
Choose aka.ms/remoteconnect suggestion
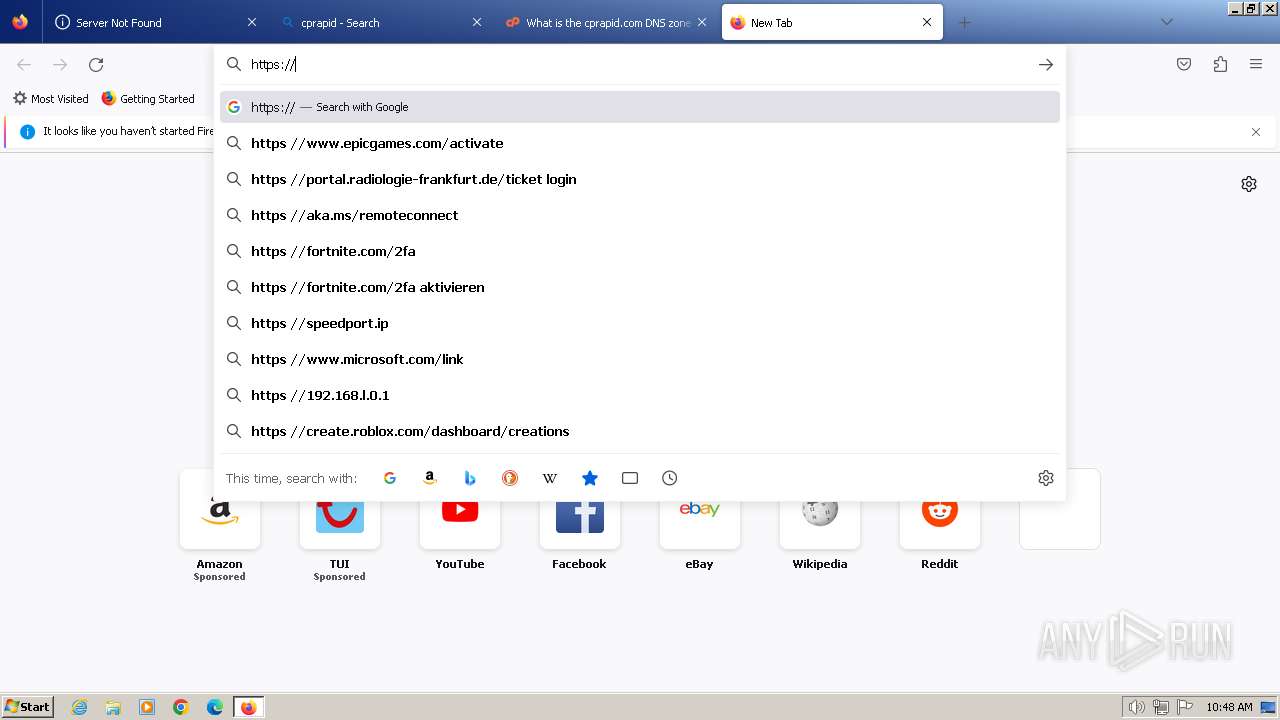640,215
